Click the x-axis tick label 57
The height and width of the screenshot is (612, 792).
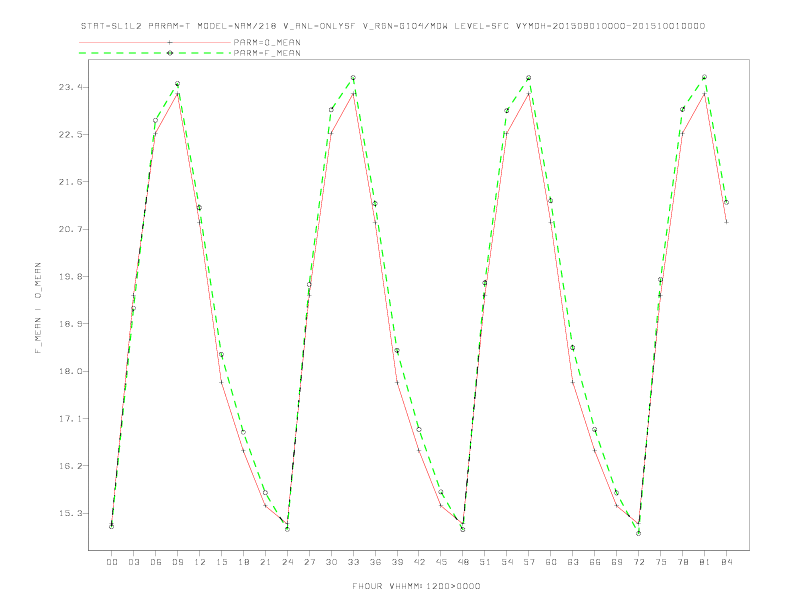coord(529,562)
